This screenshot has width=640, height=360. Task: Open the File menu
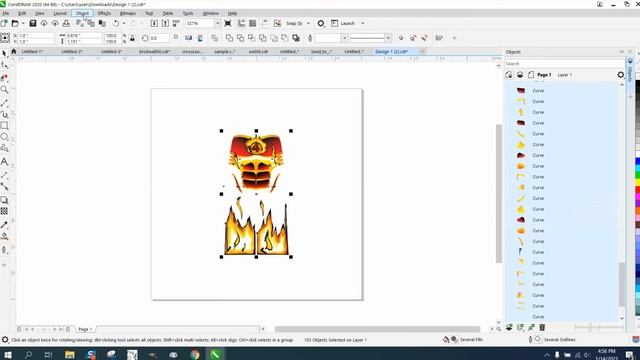[6, 13]
